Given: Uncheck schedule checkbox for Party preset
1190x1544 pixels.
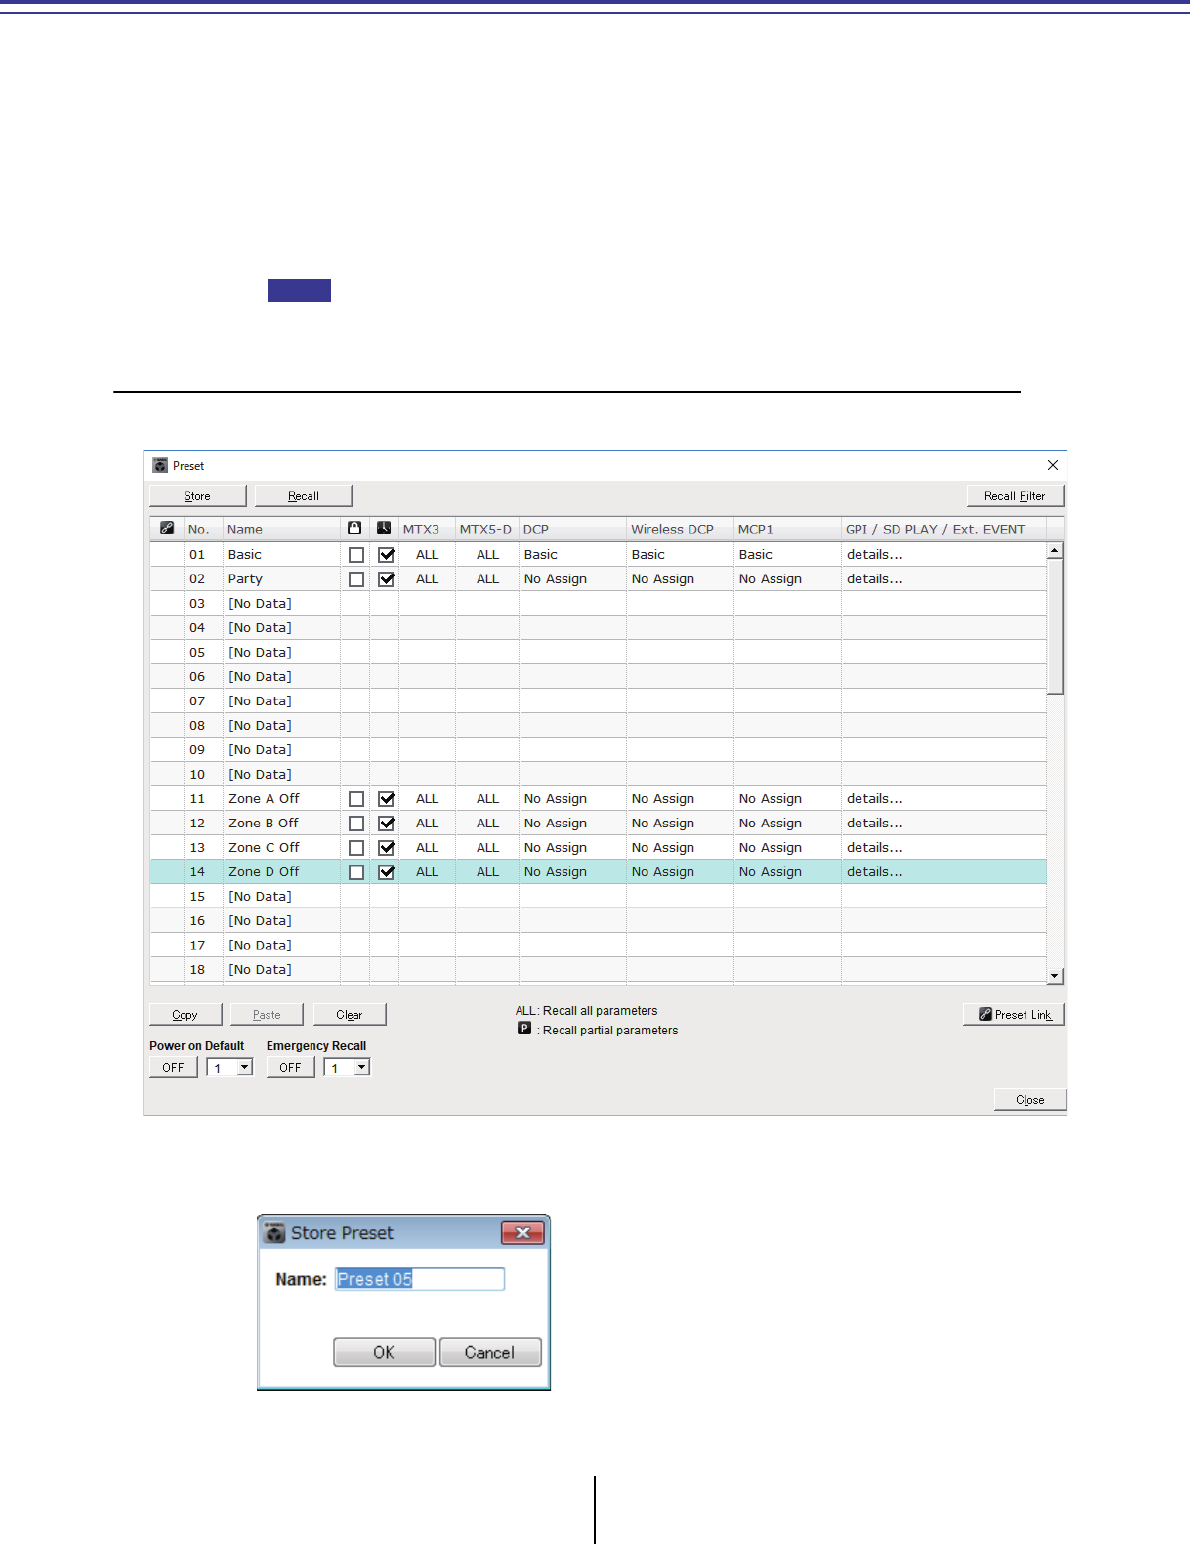Looking at the screenshot, I should (386, 579).
